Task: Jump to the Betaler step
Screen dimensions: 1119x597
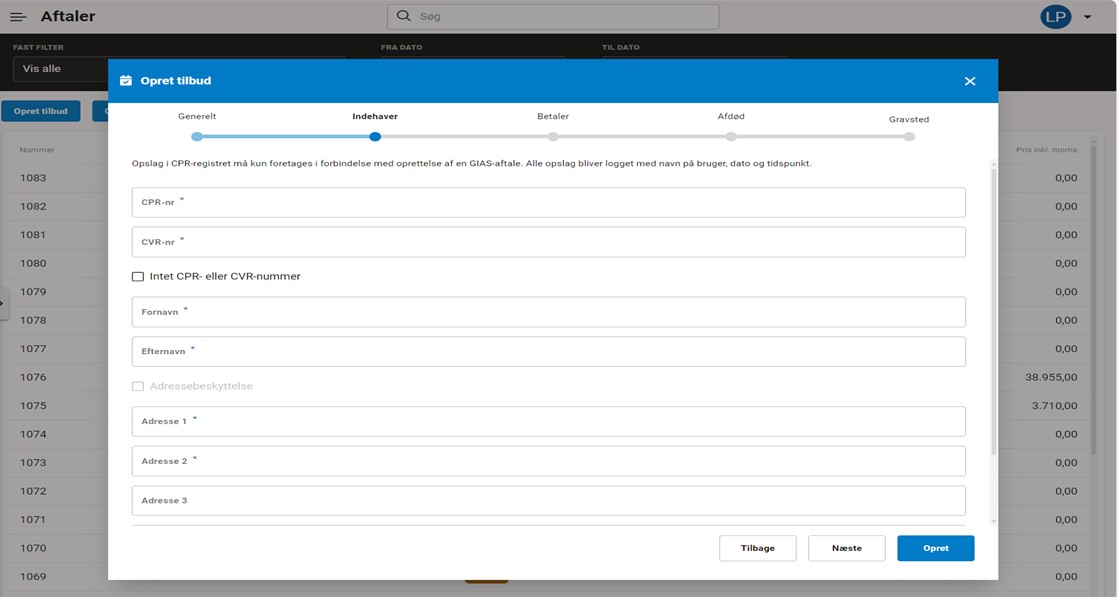Action: (x=553, y=116)
